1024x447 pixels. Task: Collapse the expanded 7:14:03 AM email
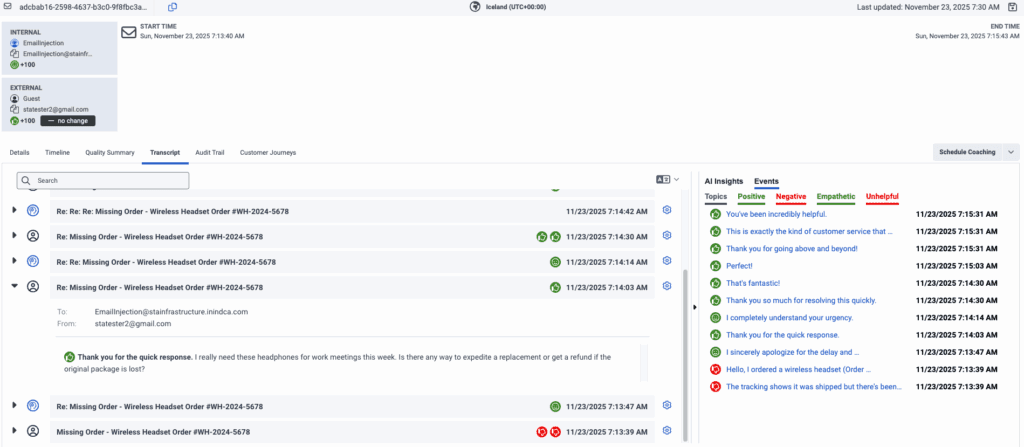pos(14,287)
